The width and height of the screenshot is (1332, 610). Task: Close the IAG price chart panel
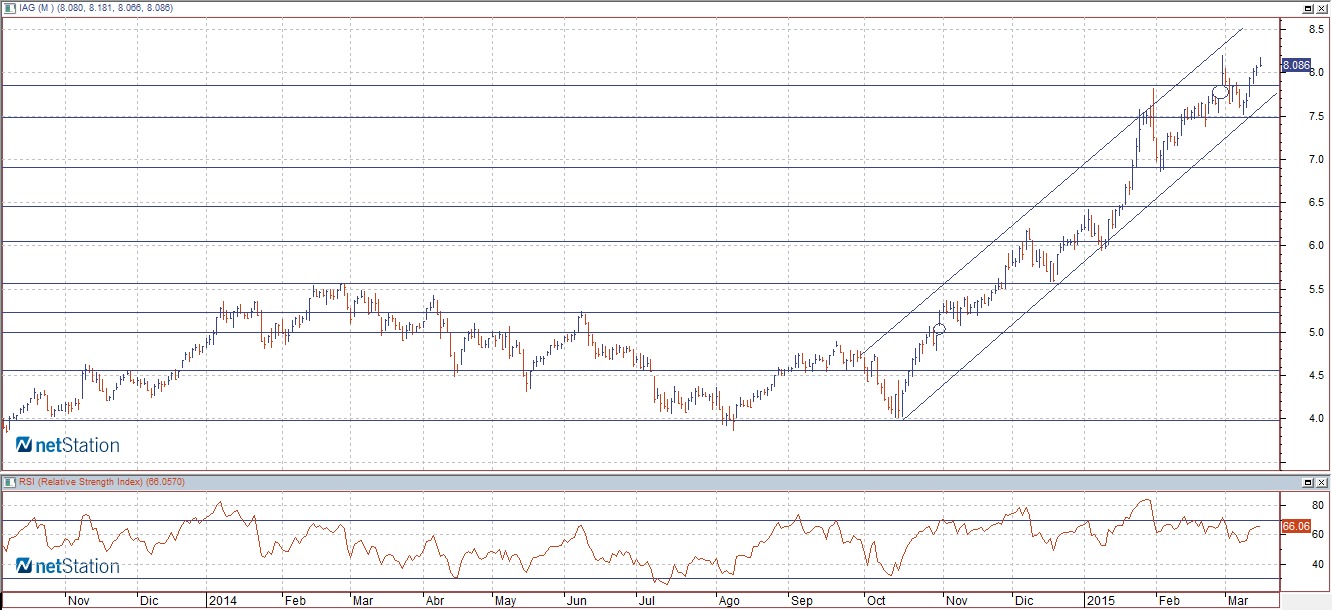(x=1321, y=8)
